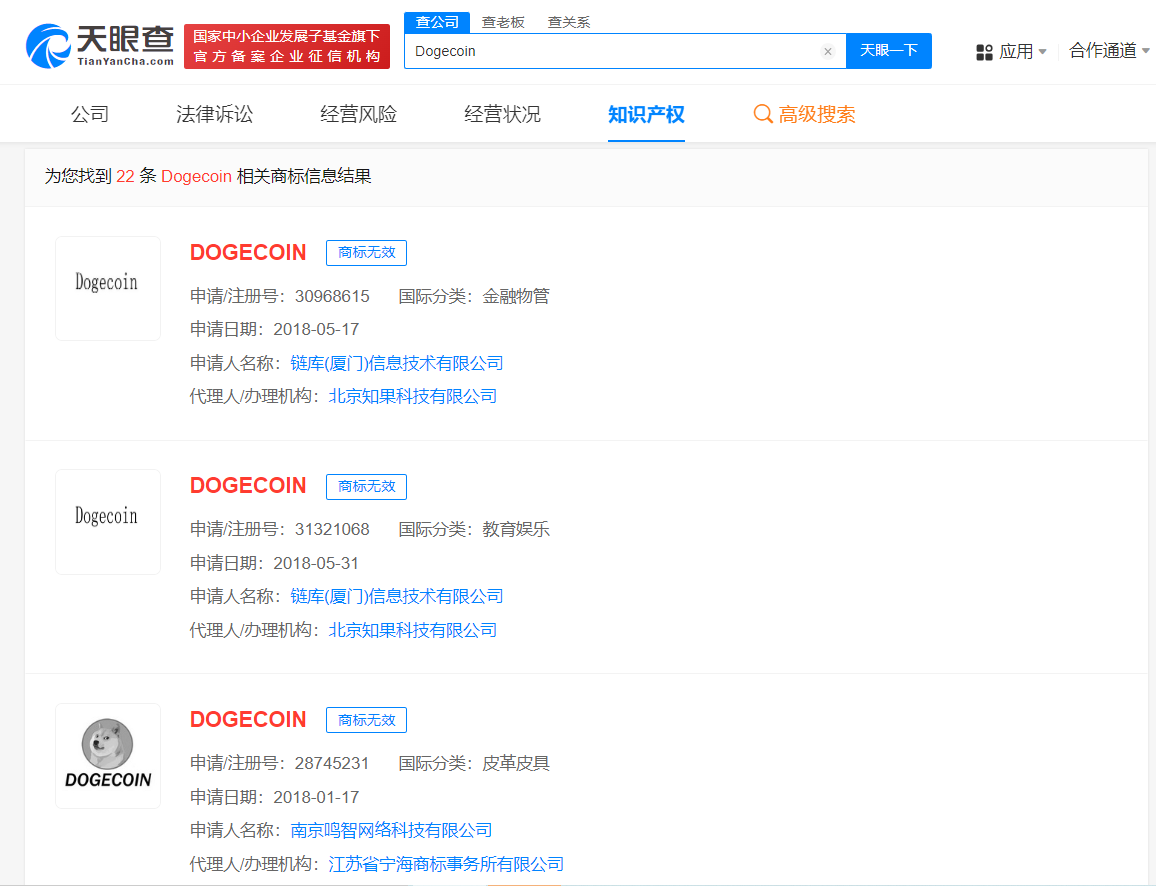Expand the 高级搜索 options
The height and width of the screenshot is (886, 1156).
point(815,114)
